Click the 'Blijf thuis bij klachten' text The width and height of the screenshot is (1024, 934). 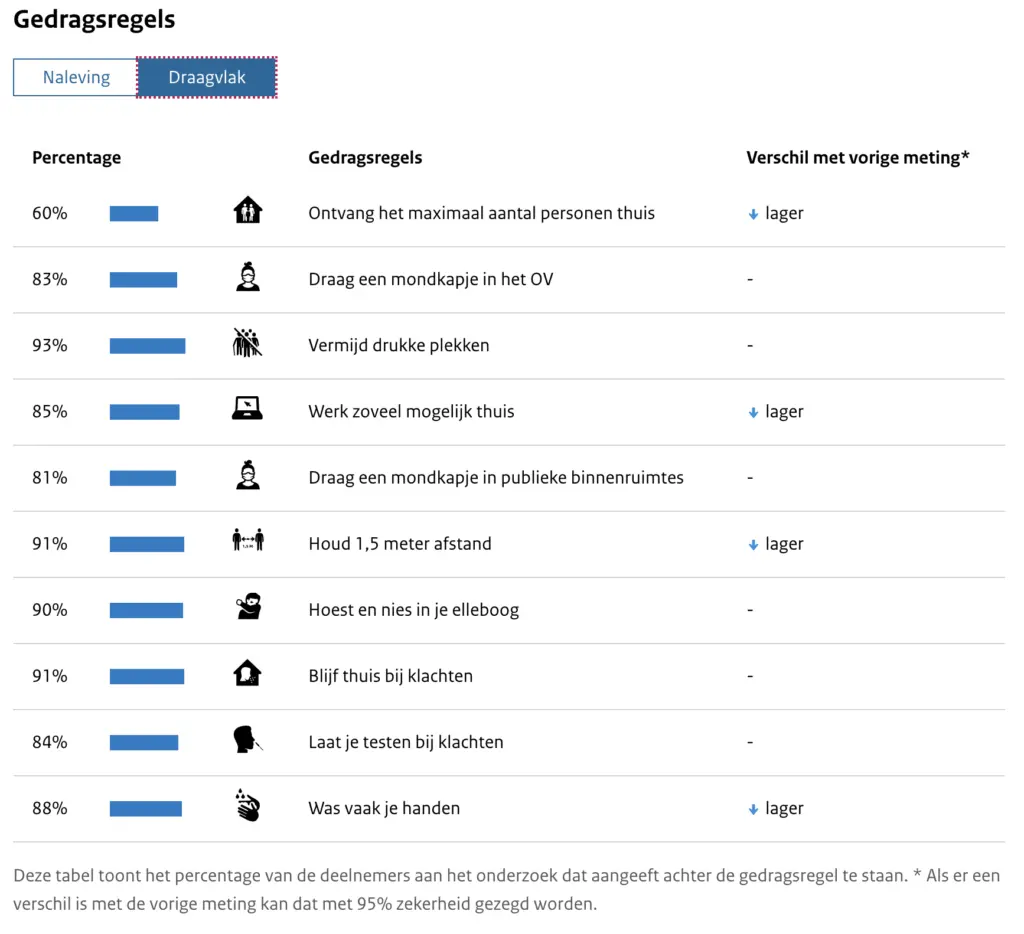[x=390, y=676]
